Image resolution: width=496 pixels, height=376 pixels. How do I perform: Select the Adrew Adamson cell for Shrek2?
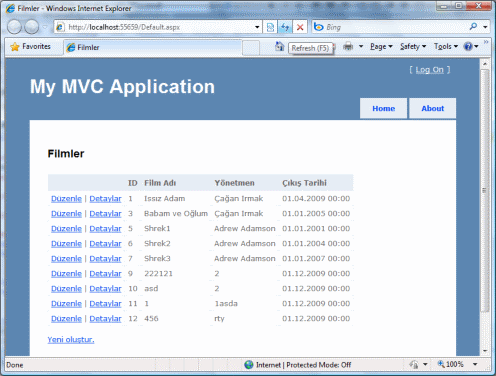click(x=245, y=244)
